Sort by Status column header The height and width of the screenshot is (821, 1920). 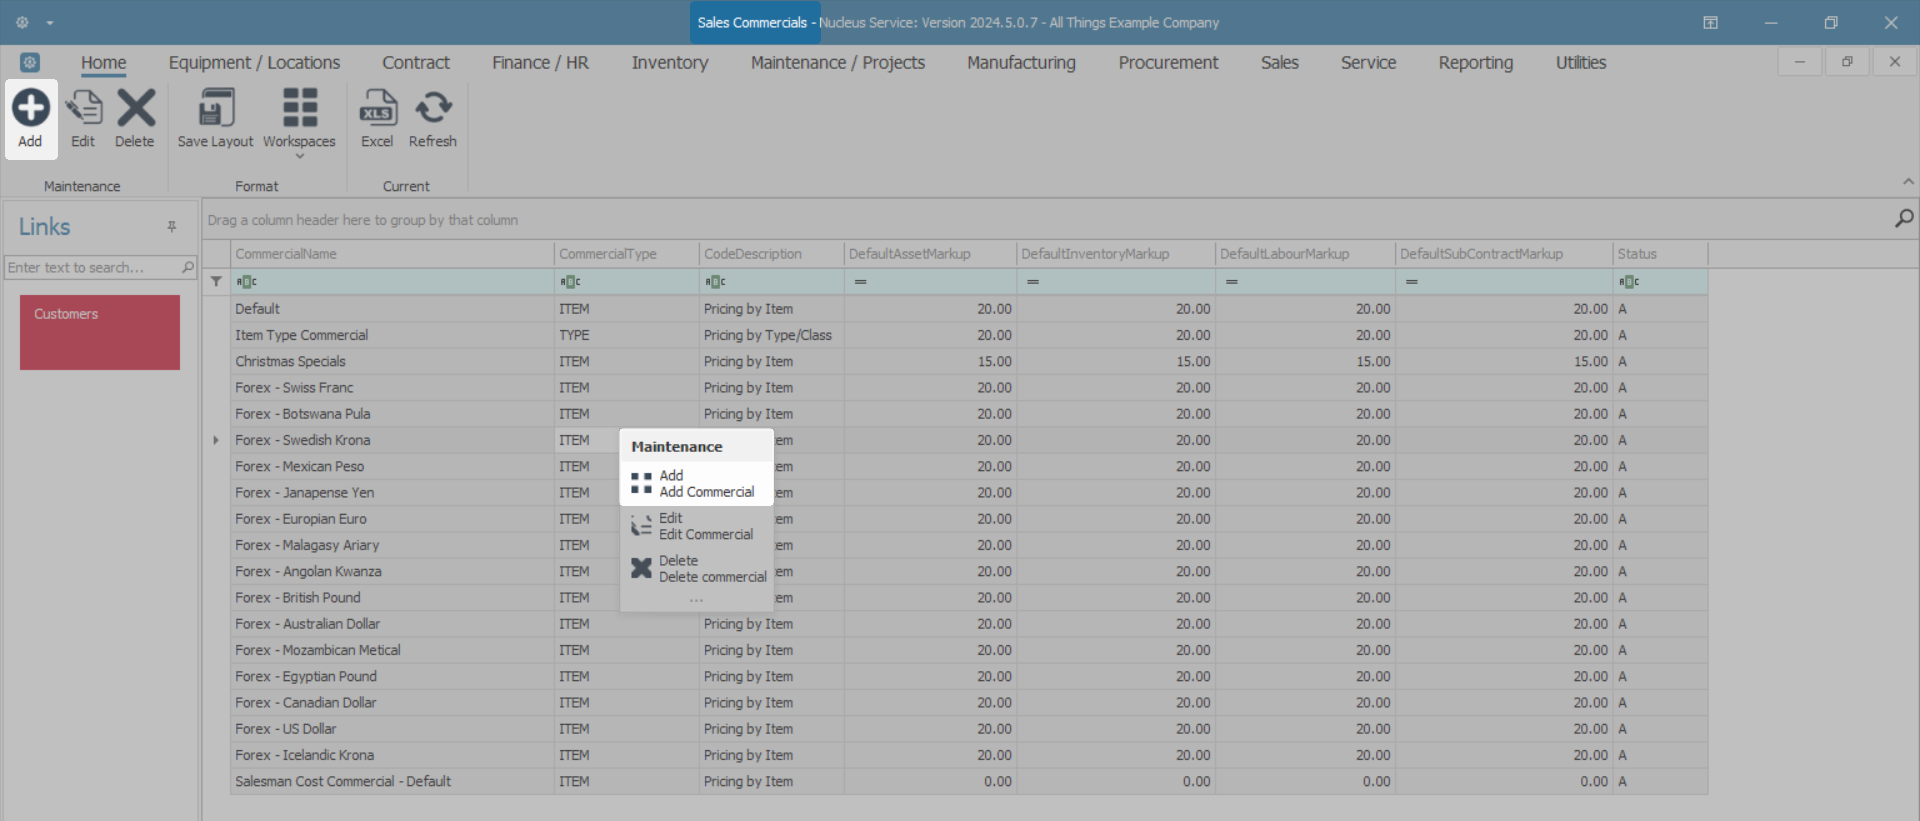(1660, 254)
